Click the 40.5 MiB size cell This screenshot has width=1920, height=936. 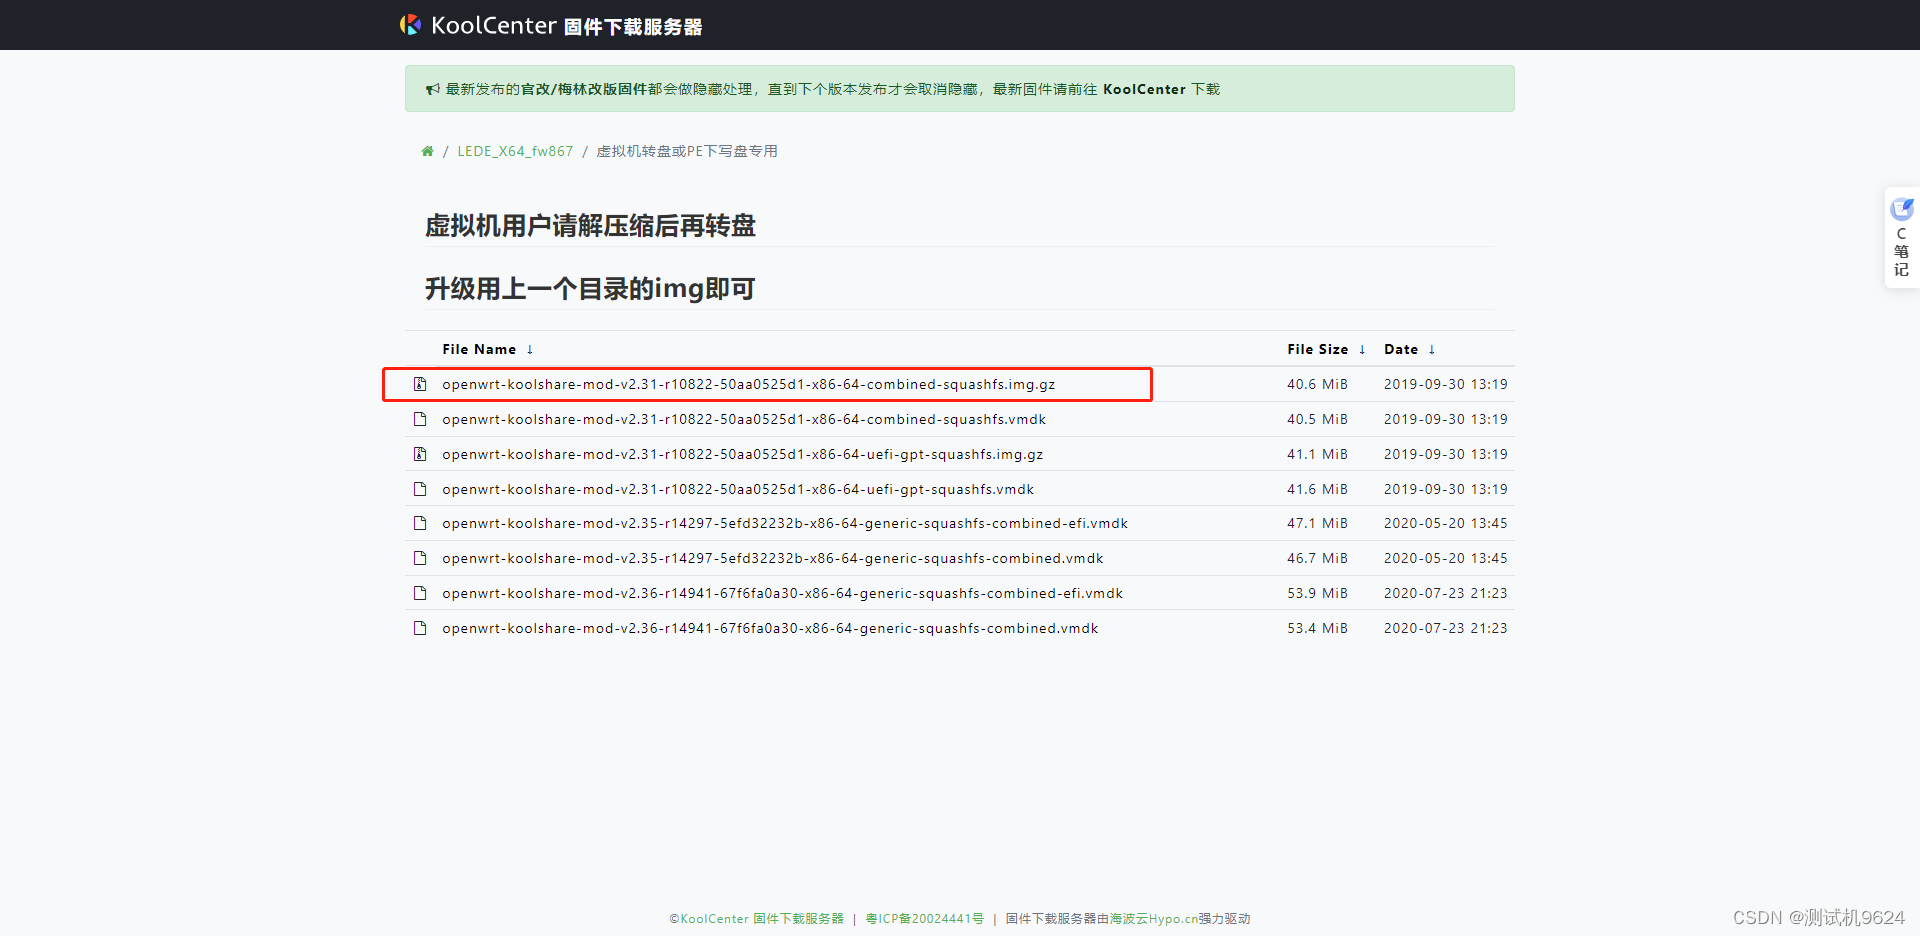click(1317, 419)
